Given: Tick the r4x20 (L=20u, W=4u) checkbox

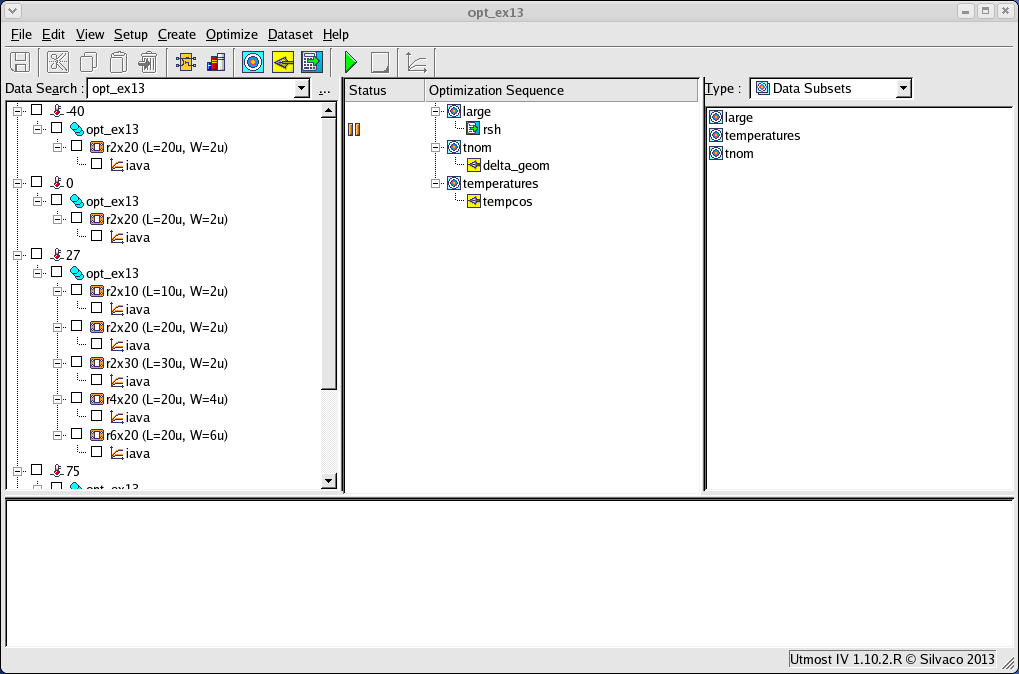Looking at the screenshot, I should point(77,398).
